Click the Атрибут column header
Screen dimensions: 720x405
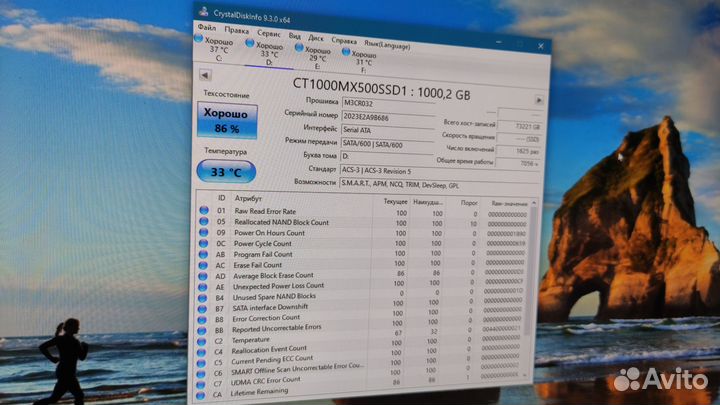(248, 198)
